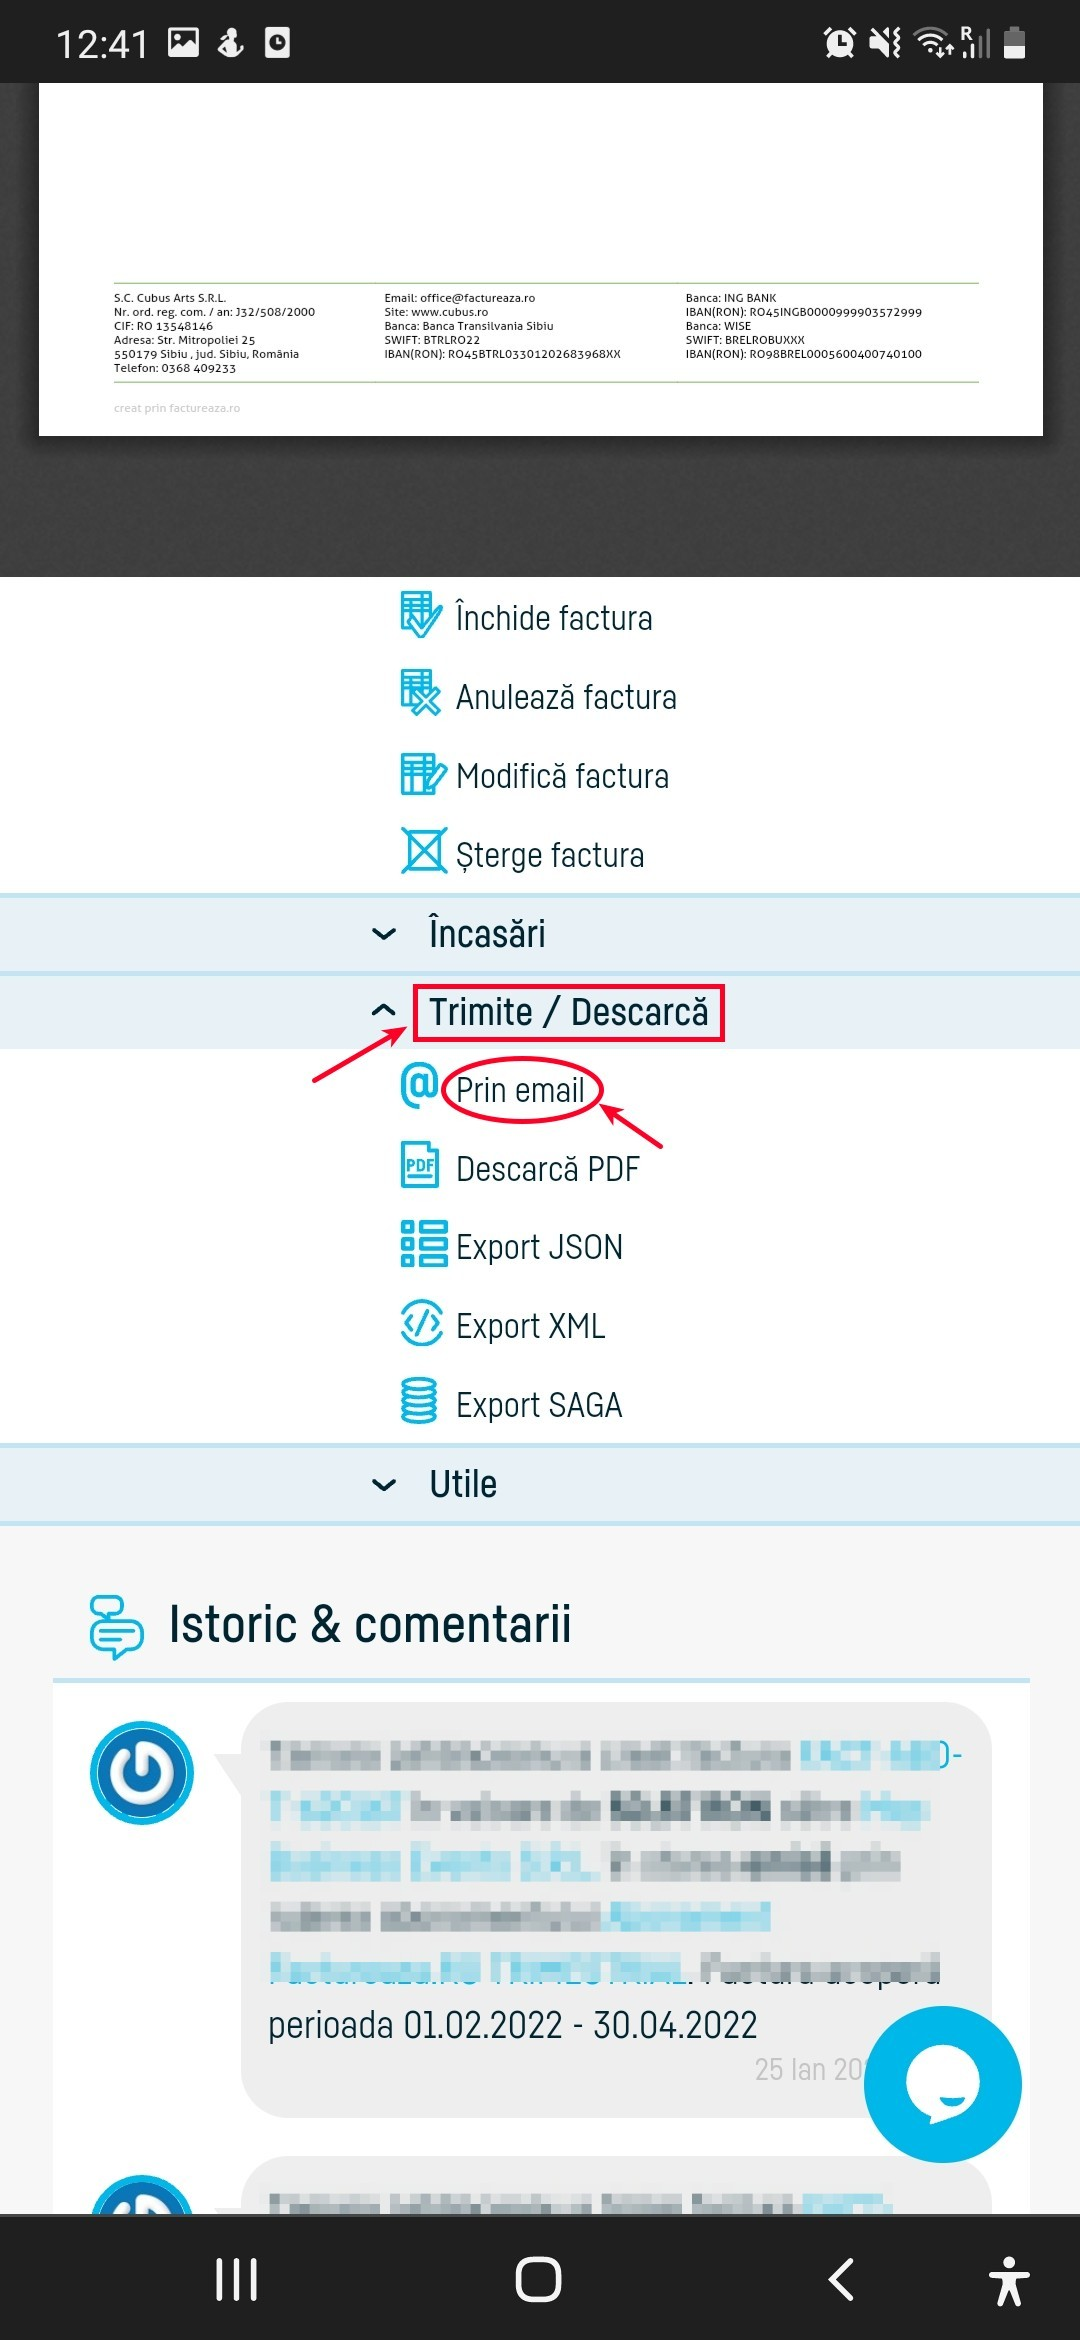This screenshot has width=1080, height=2340.
Task: Choose Descarcă PDF menu entry
Action: point(547,1169)
